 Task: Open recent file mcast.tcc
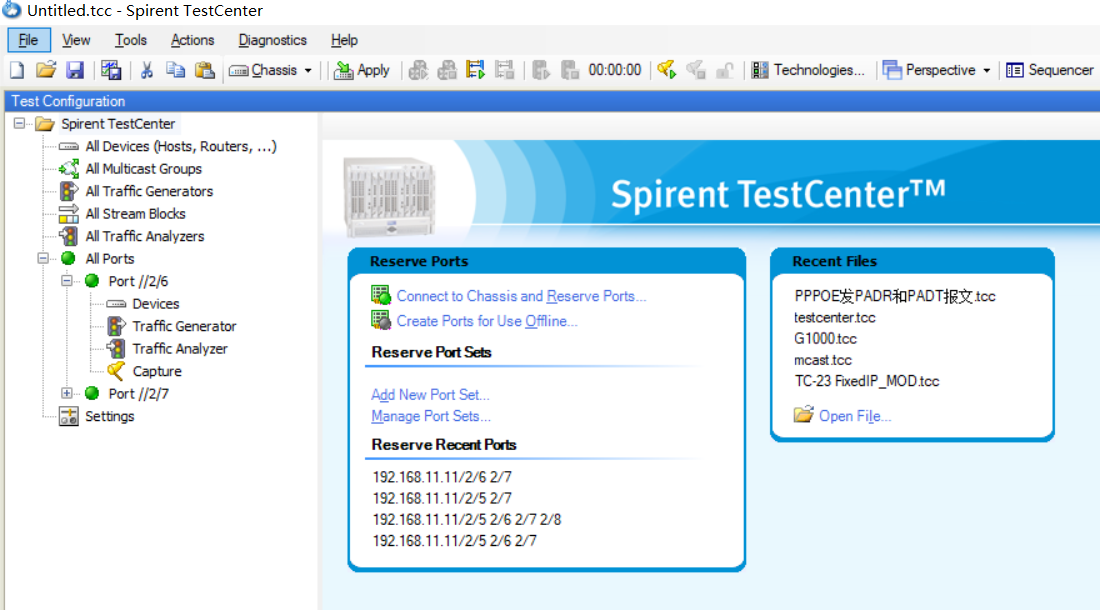(x=823, y=360)
